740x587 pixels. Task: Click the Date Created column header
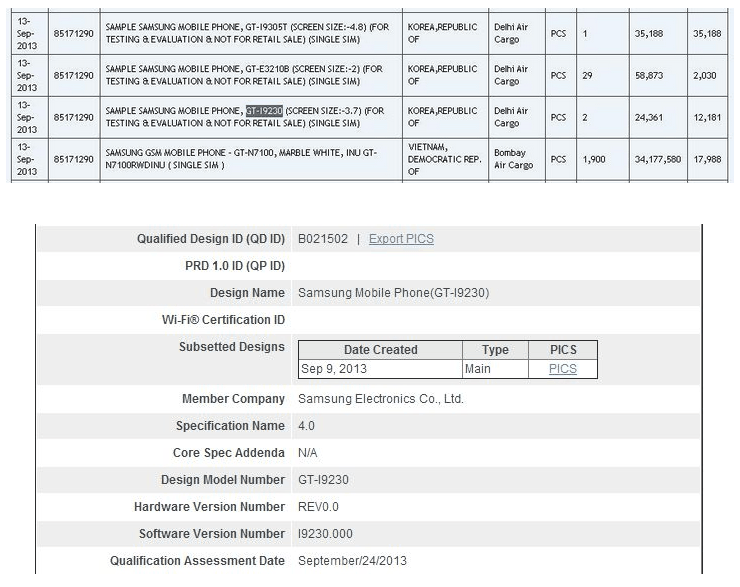[380, 350]
